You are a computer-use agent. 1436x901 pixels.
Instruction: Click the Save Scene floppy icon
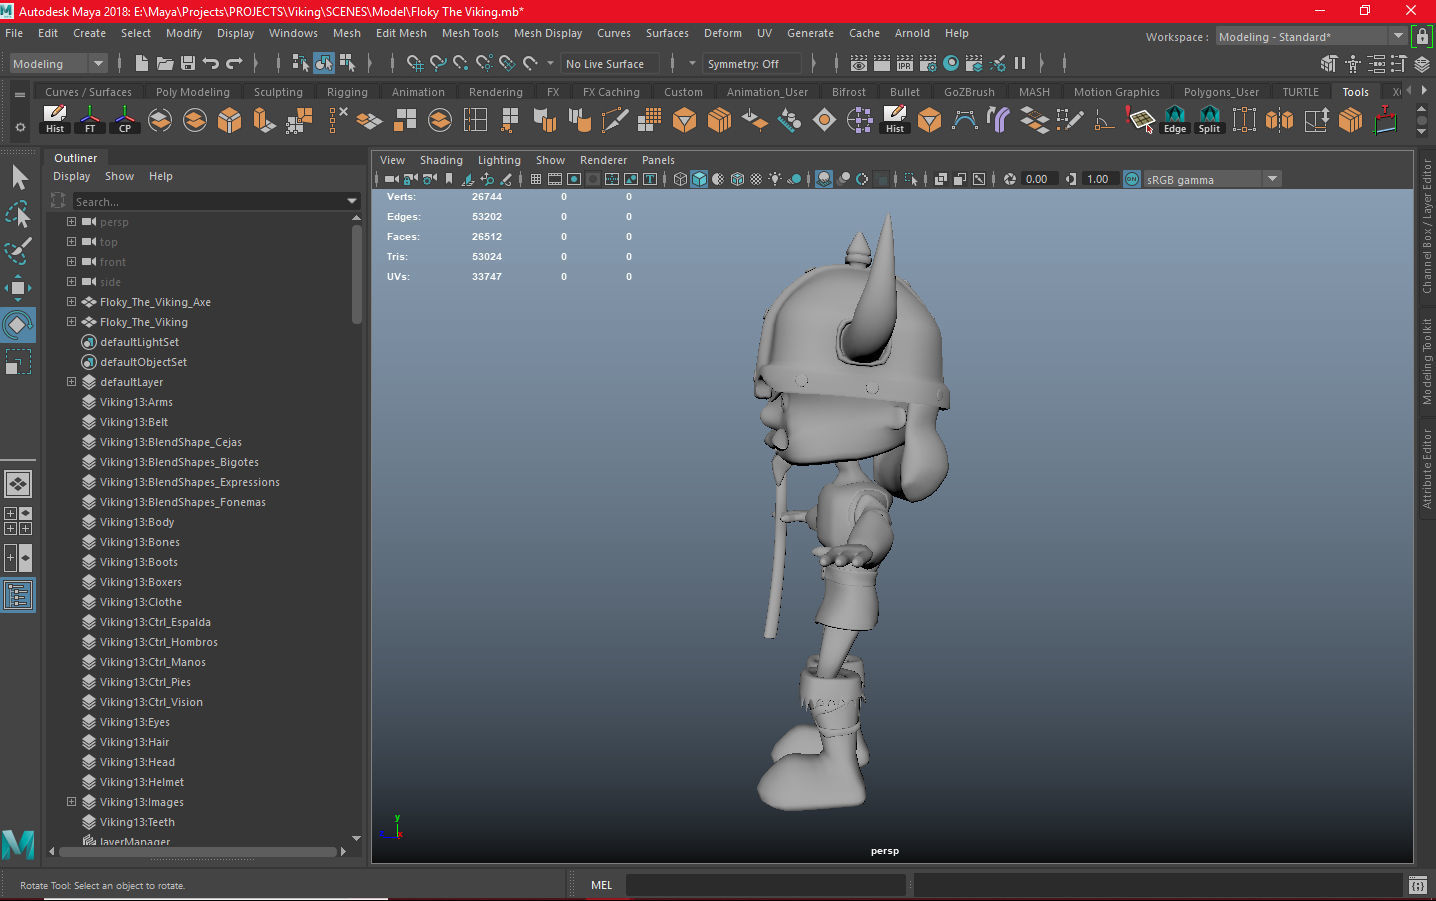[x=188, y=63]
